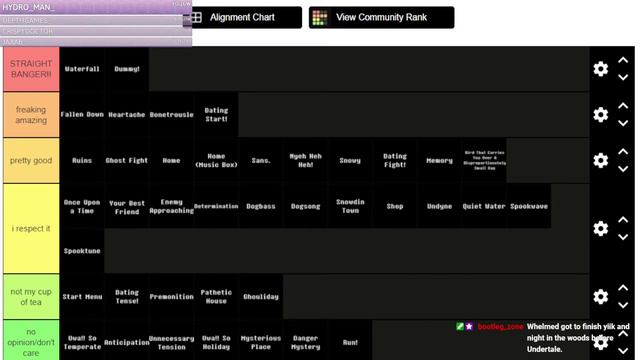Select the Nyeh Heh Heh! tile
The image size is (640, 360).
(305, 160)
